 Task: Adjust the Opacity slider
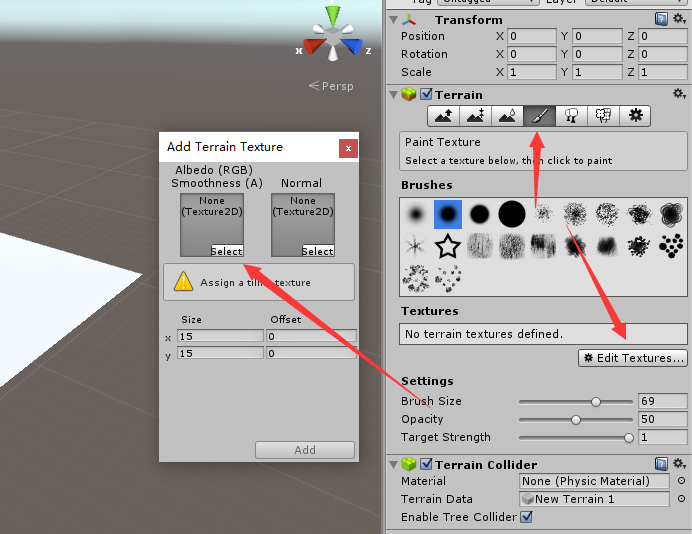[x=576, y=420]
